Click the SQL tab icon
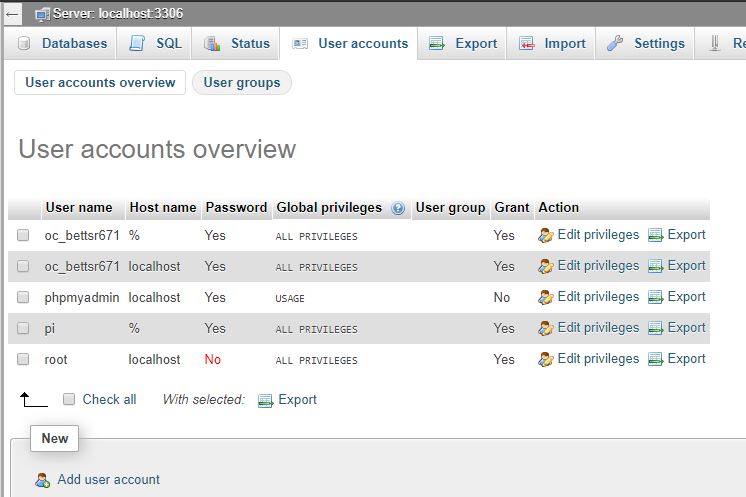Image resolution: width=746 pixels, height=497 pixels. click(137, 43)
